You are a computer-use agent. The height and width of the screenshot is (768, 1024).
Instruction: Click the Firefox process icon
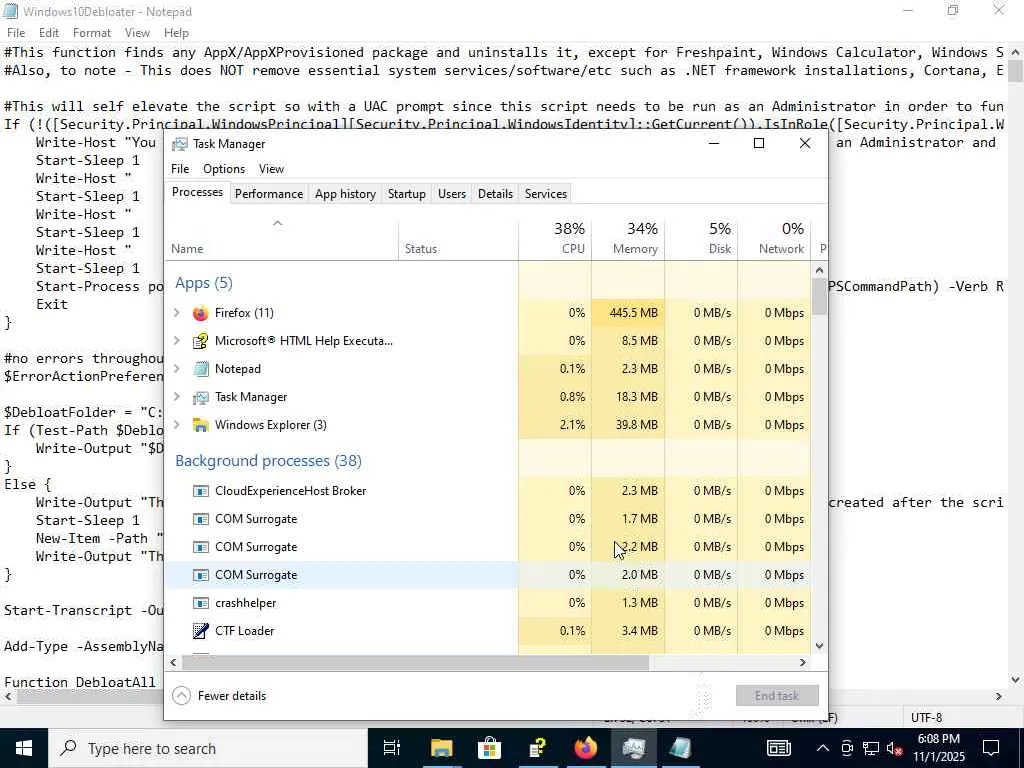point(200,313)
